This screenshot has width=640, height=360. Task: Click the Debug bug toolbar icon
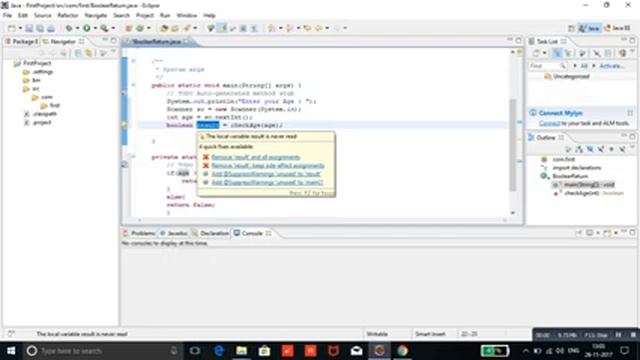point(69,28)
